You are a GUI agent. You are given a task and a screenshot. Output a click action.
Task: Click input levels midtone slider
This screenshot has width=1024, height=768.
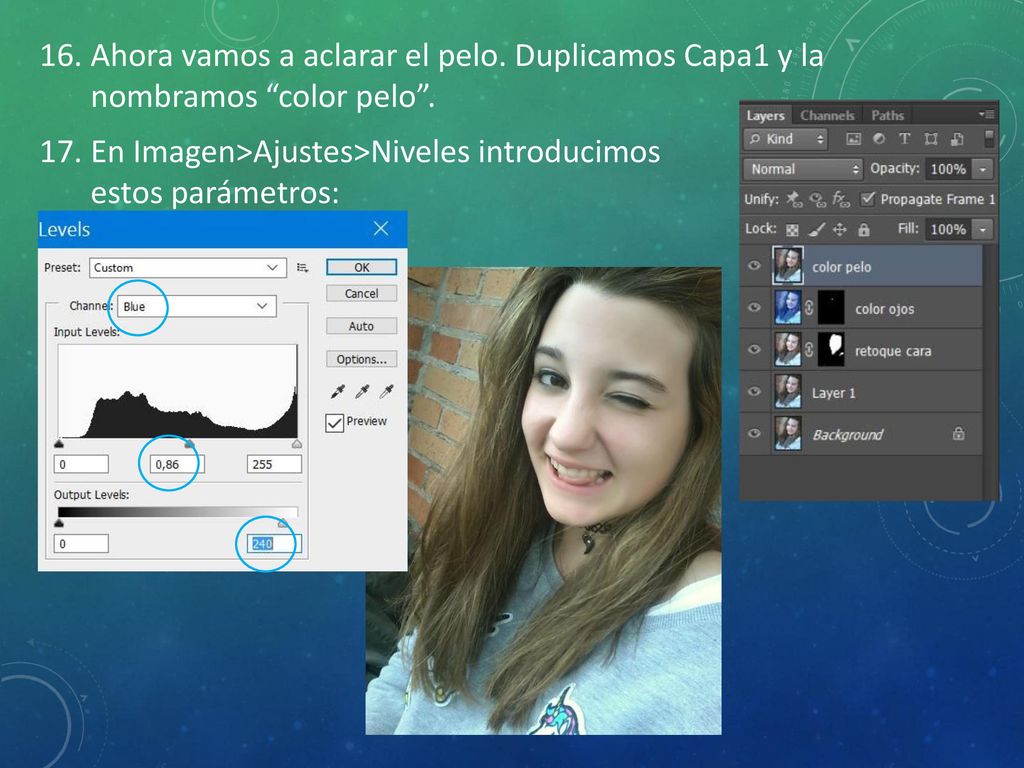pos(189,444)
